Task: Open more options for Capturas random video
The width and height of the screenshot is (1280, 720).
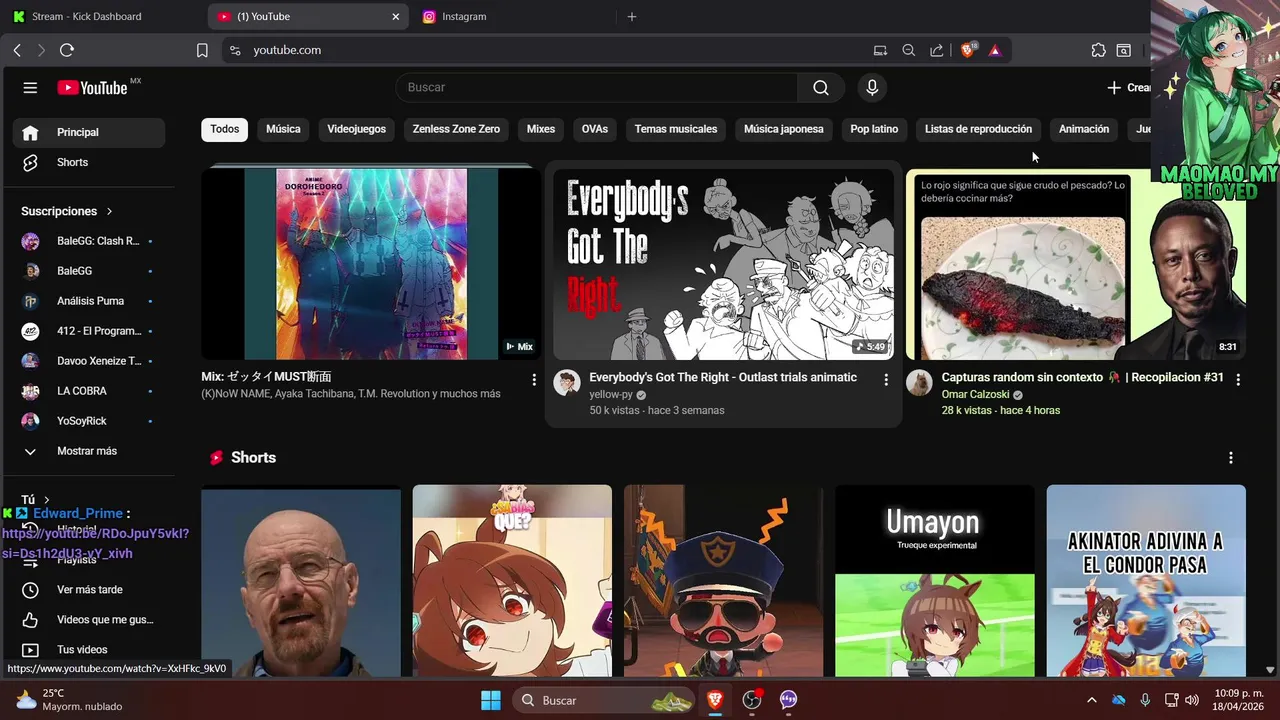Action: point(1238,380)
